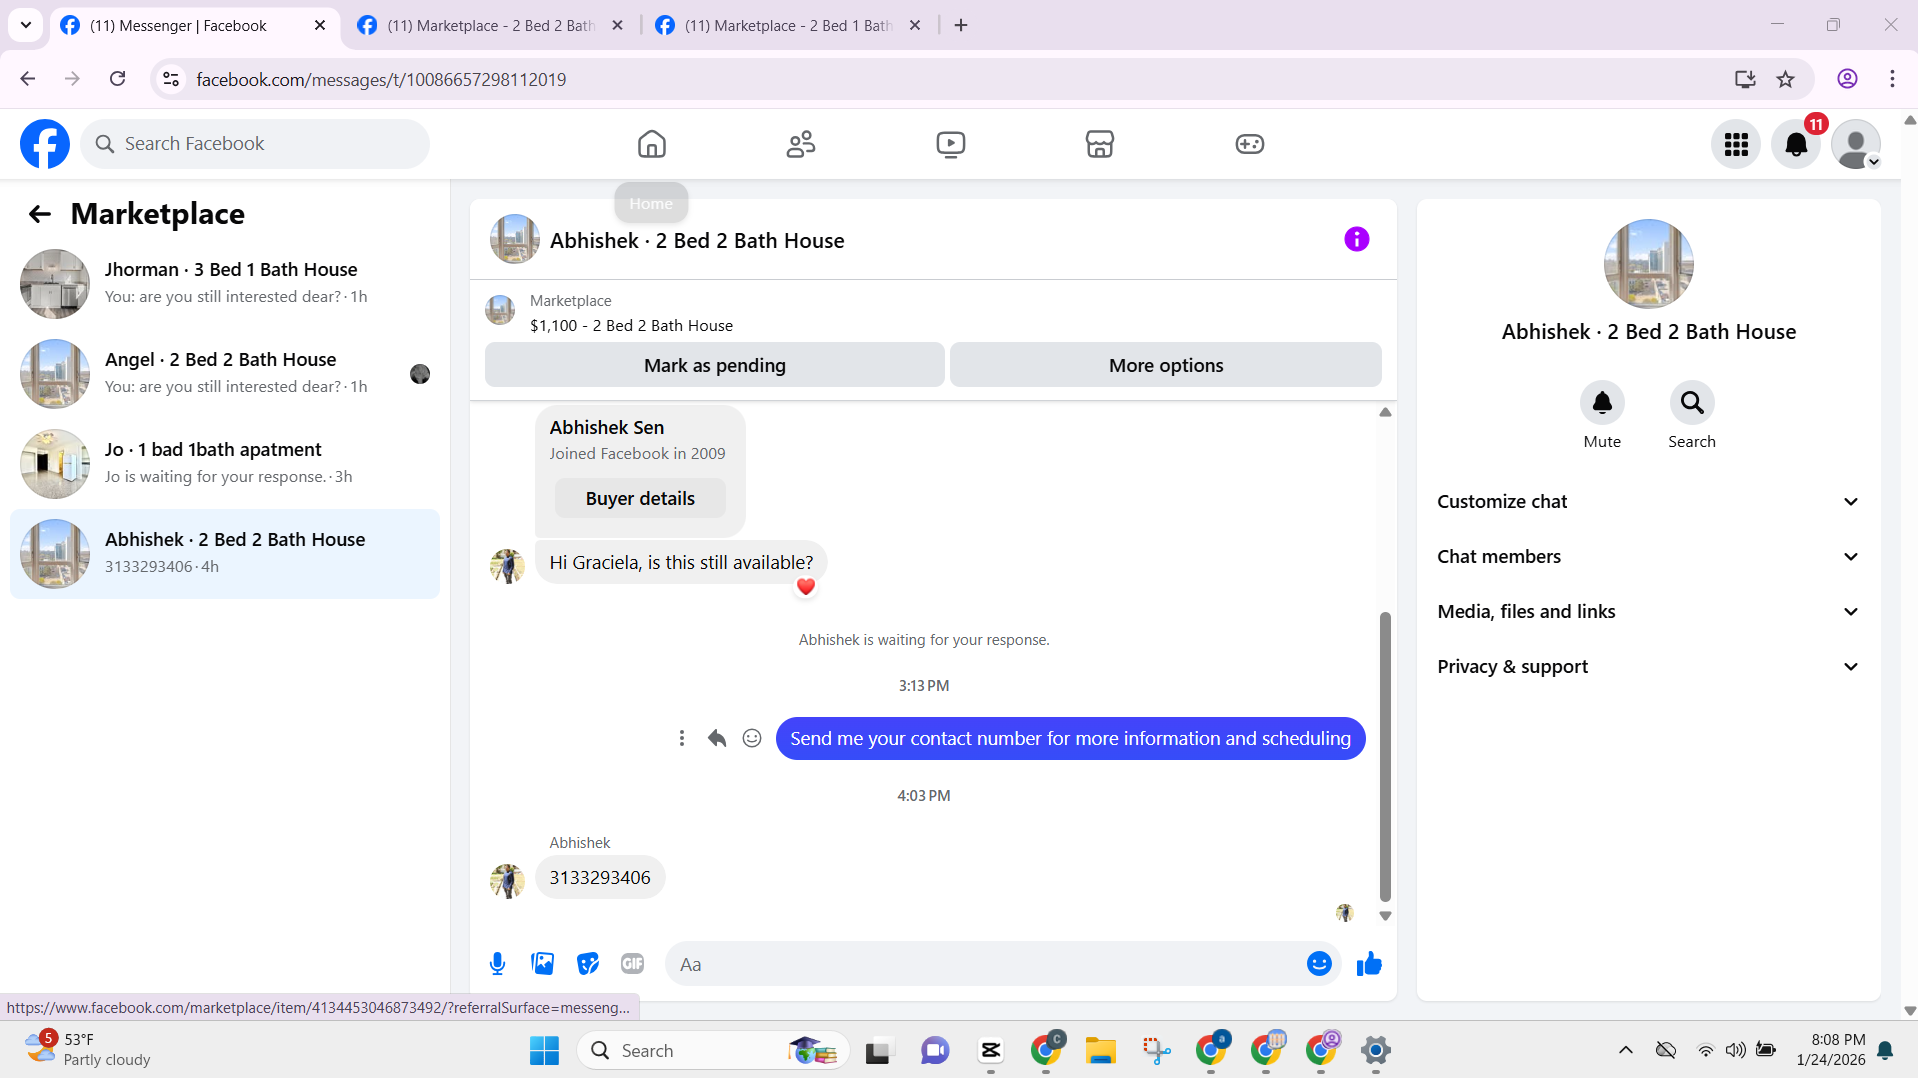Close the Messenger | Facebook tab

(320, 26)
